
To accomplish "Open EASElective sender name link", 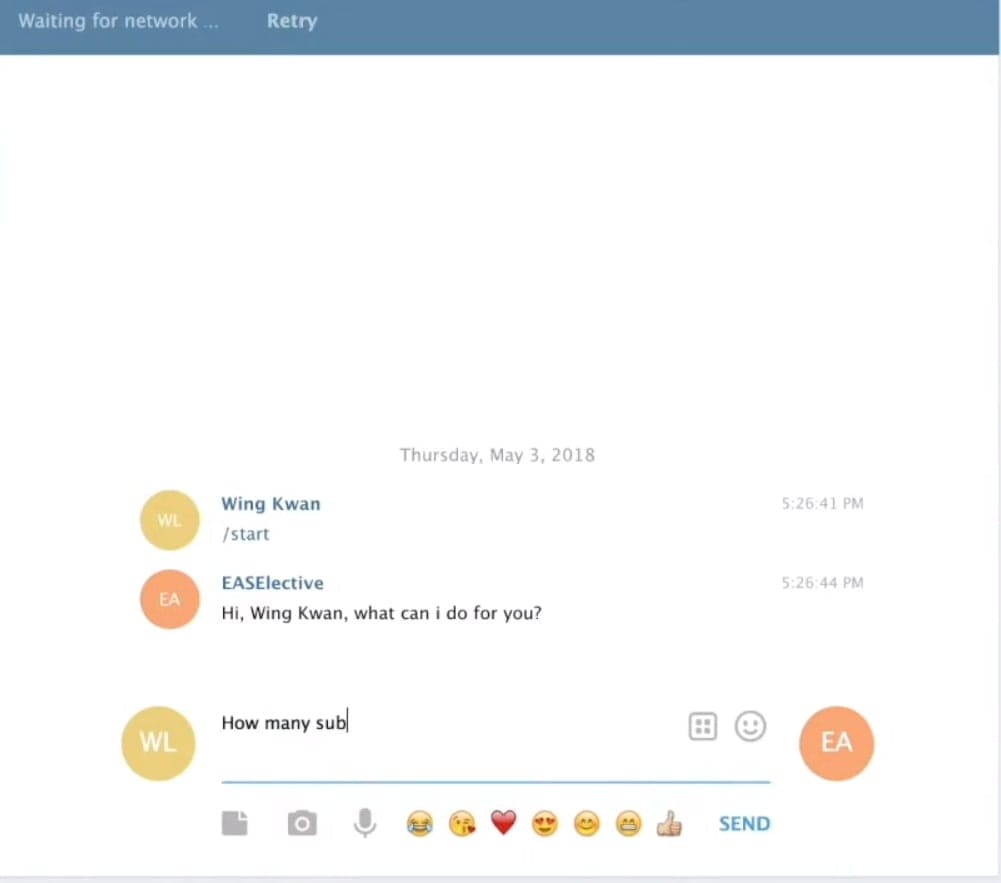I will (272, 583).
